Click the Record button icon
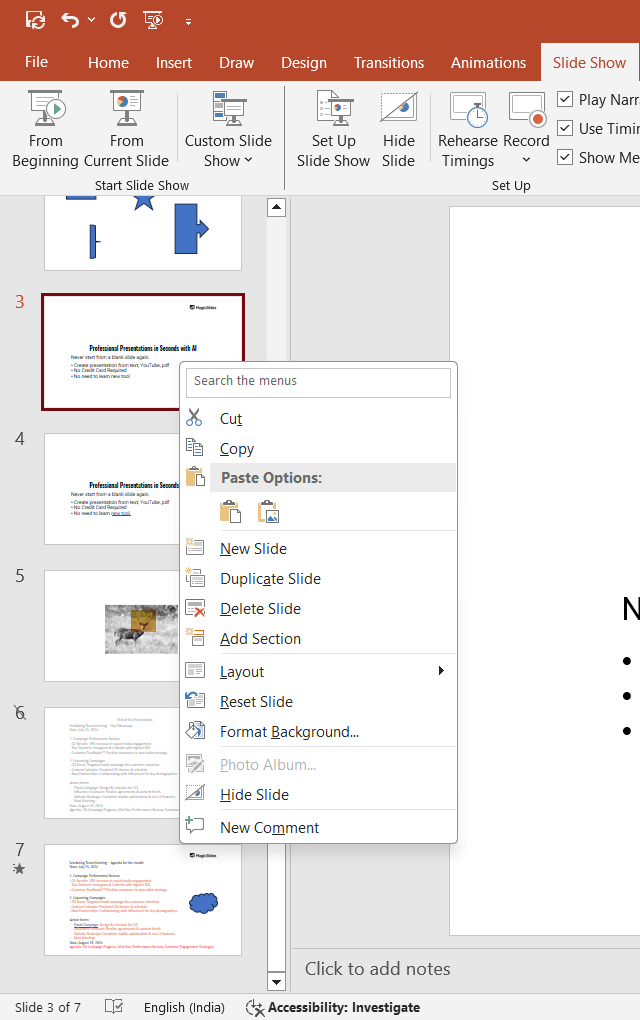Viewport: 640px width, 1020px height. [x=526, y=109]
